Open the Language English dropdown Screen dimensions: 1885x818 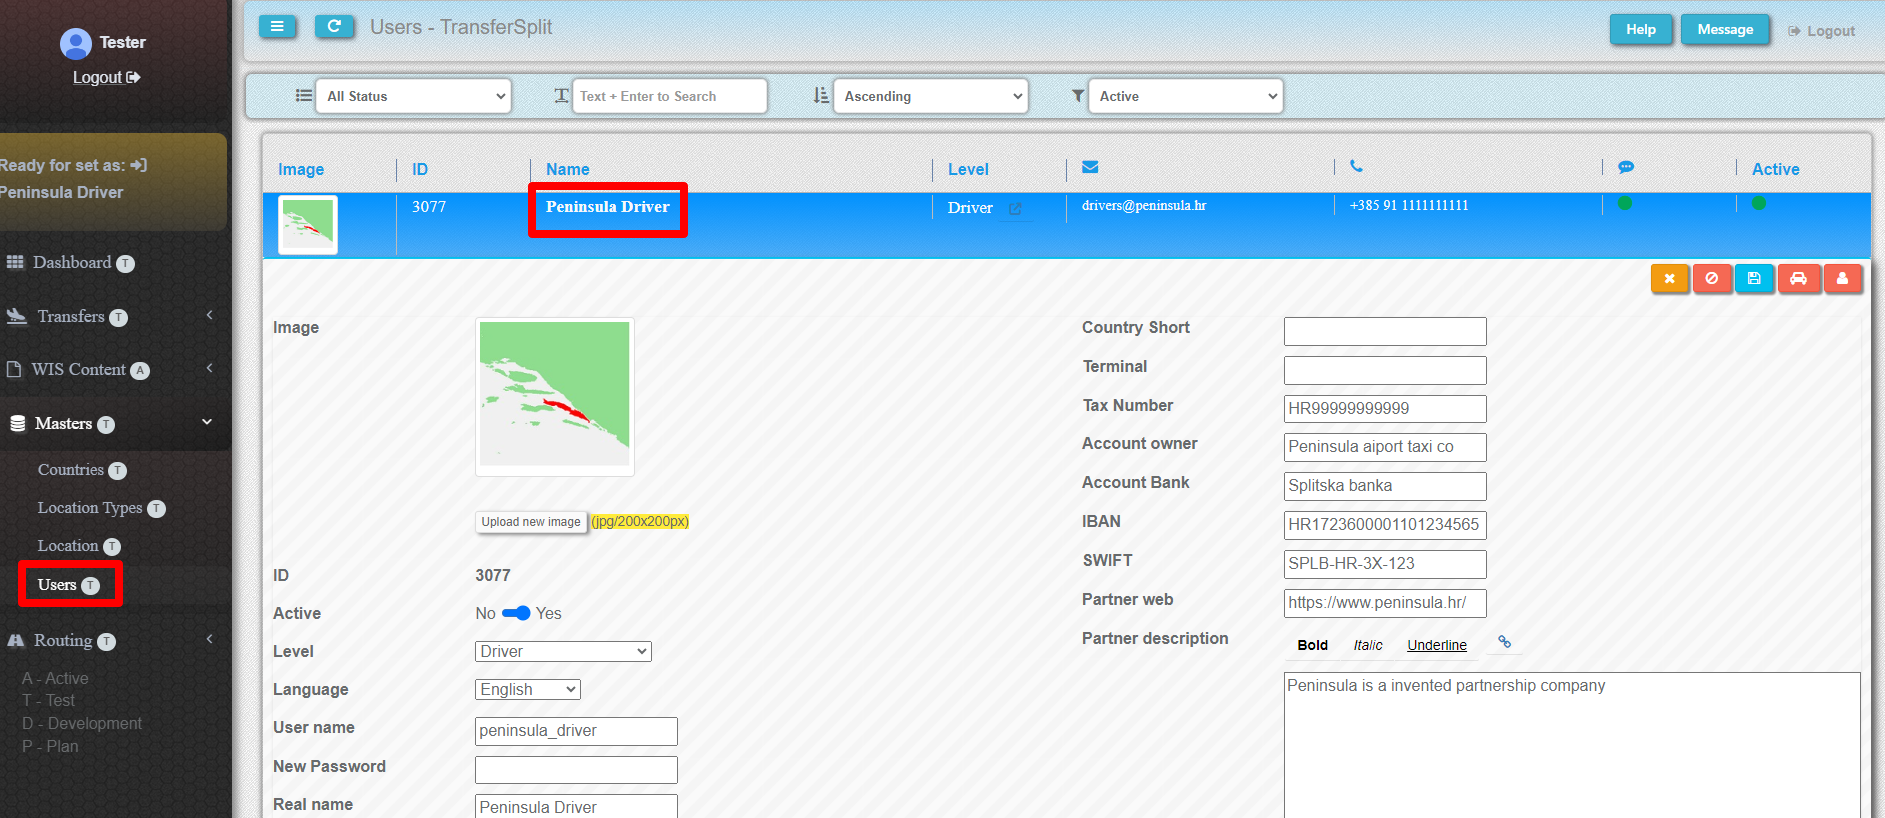pyautogui.click(x=527, y=689)
